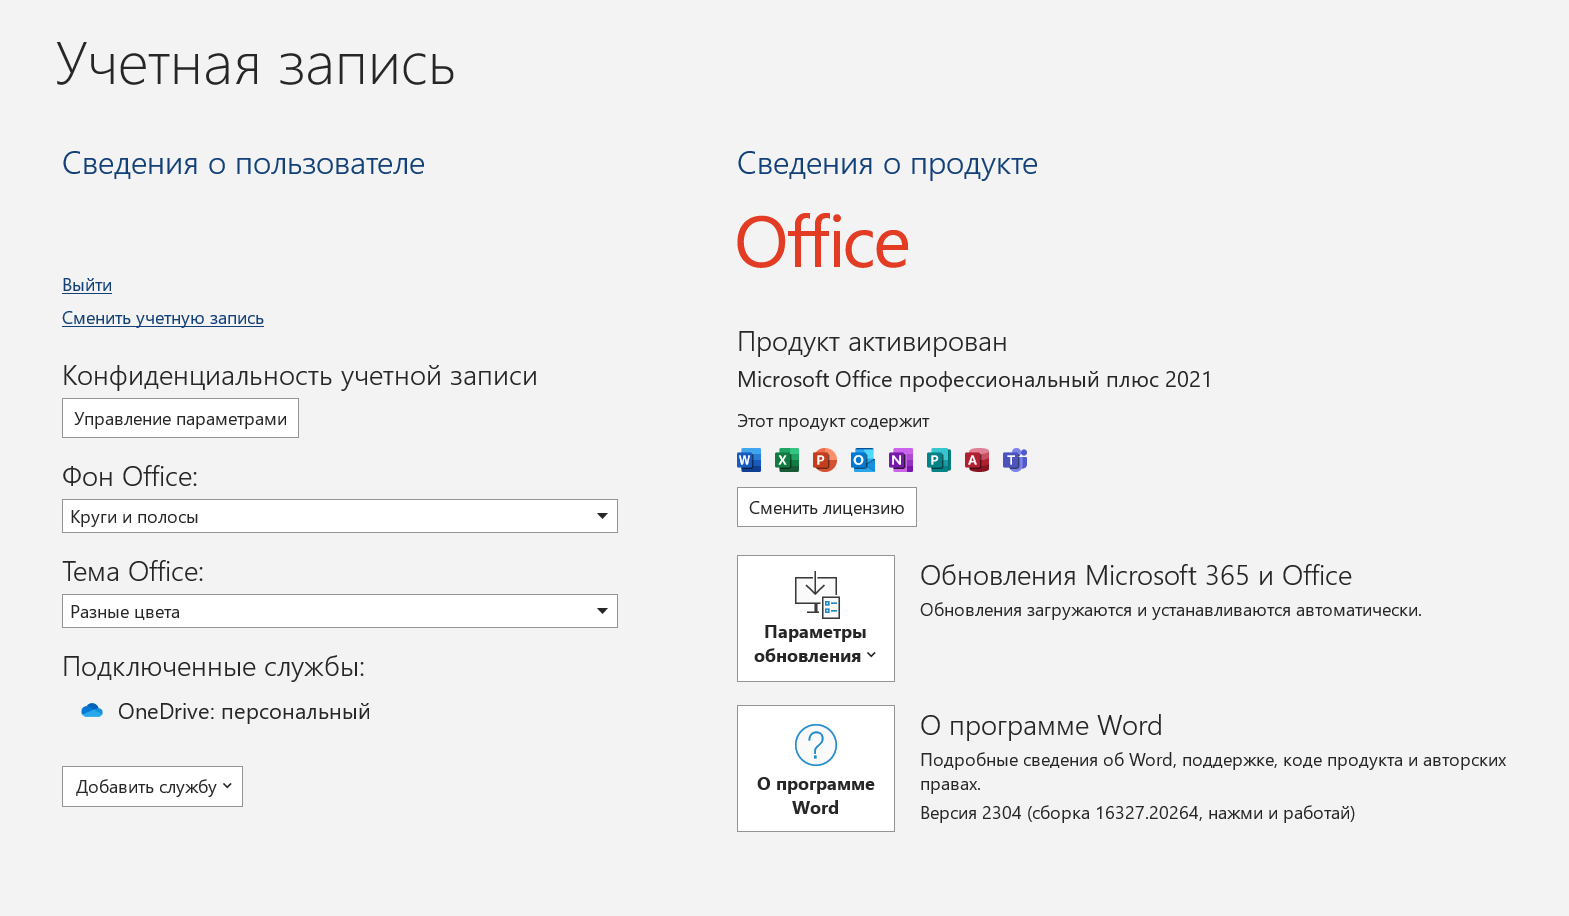1569x916 pixels.
Task: Click the Word app icon
Action: click(x=749, y=460)
